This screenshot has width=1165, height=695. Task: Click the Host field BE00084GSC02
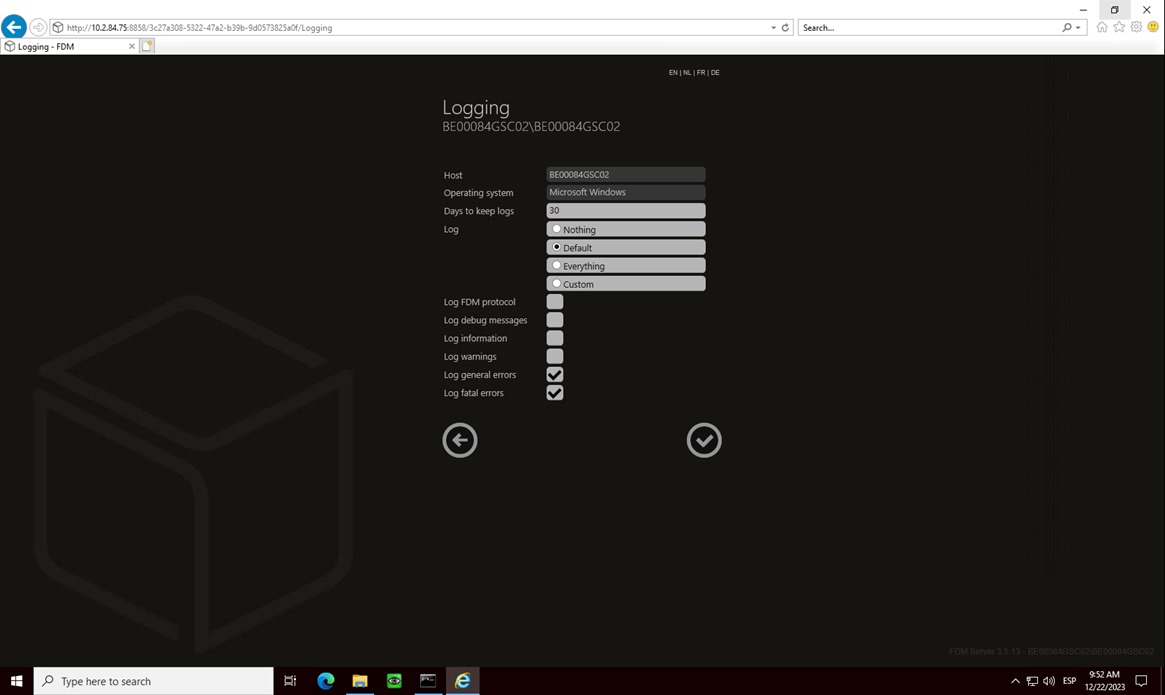pos(626,175)
